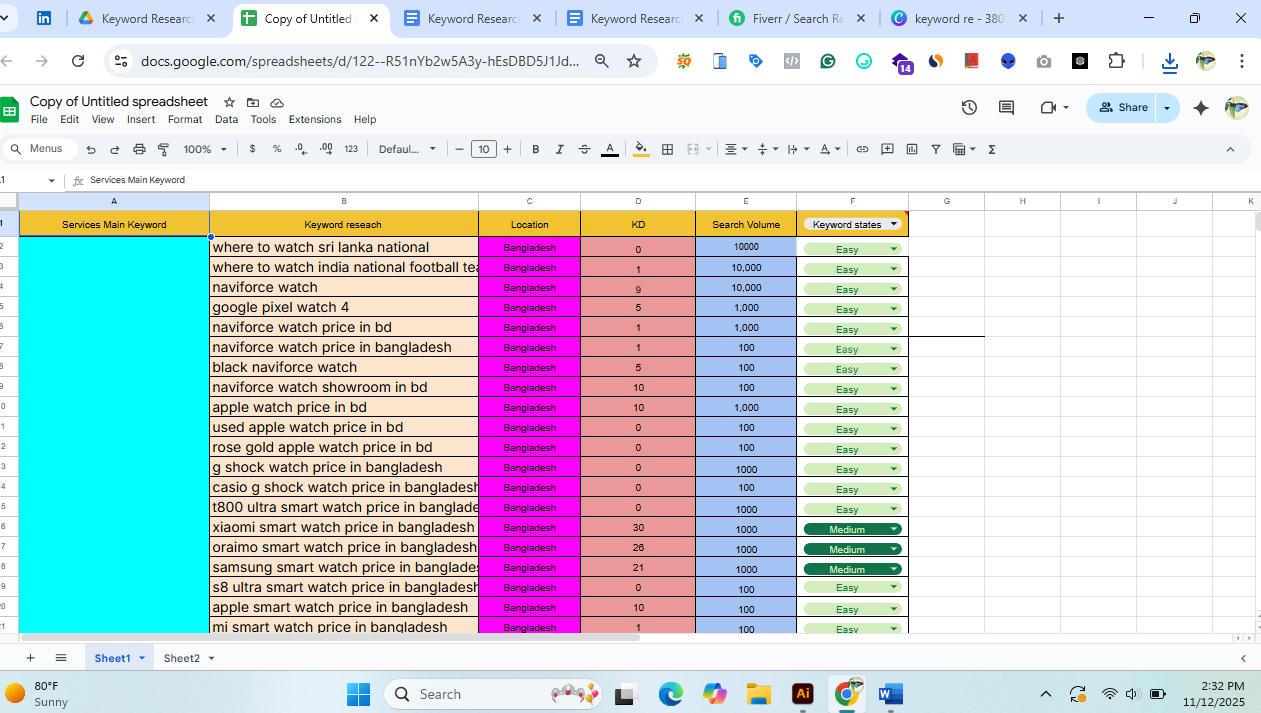
Task: Open the Fill color picker
Action: (x=641, y=148)
